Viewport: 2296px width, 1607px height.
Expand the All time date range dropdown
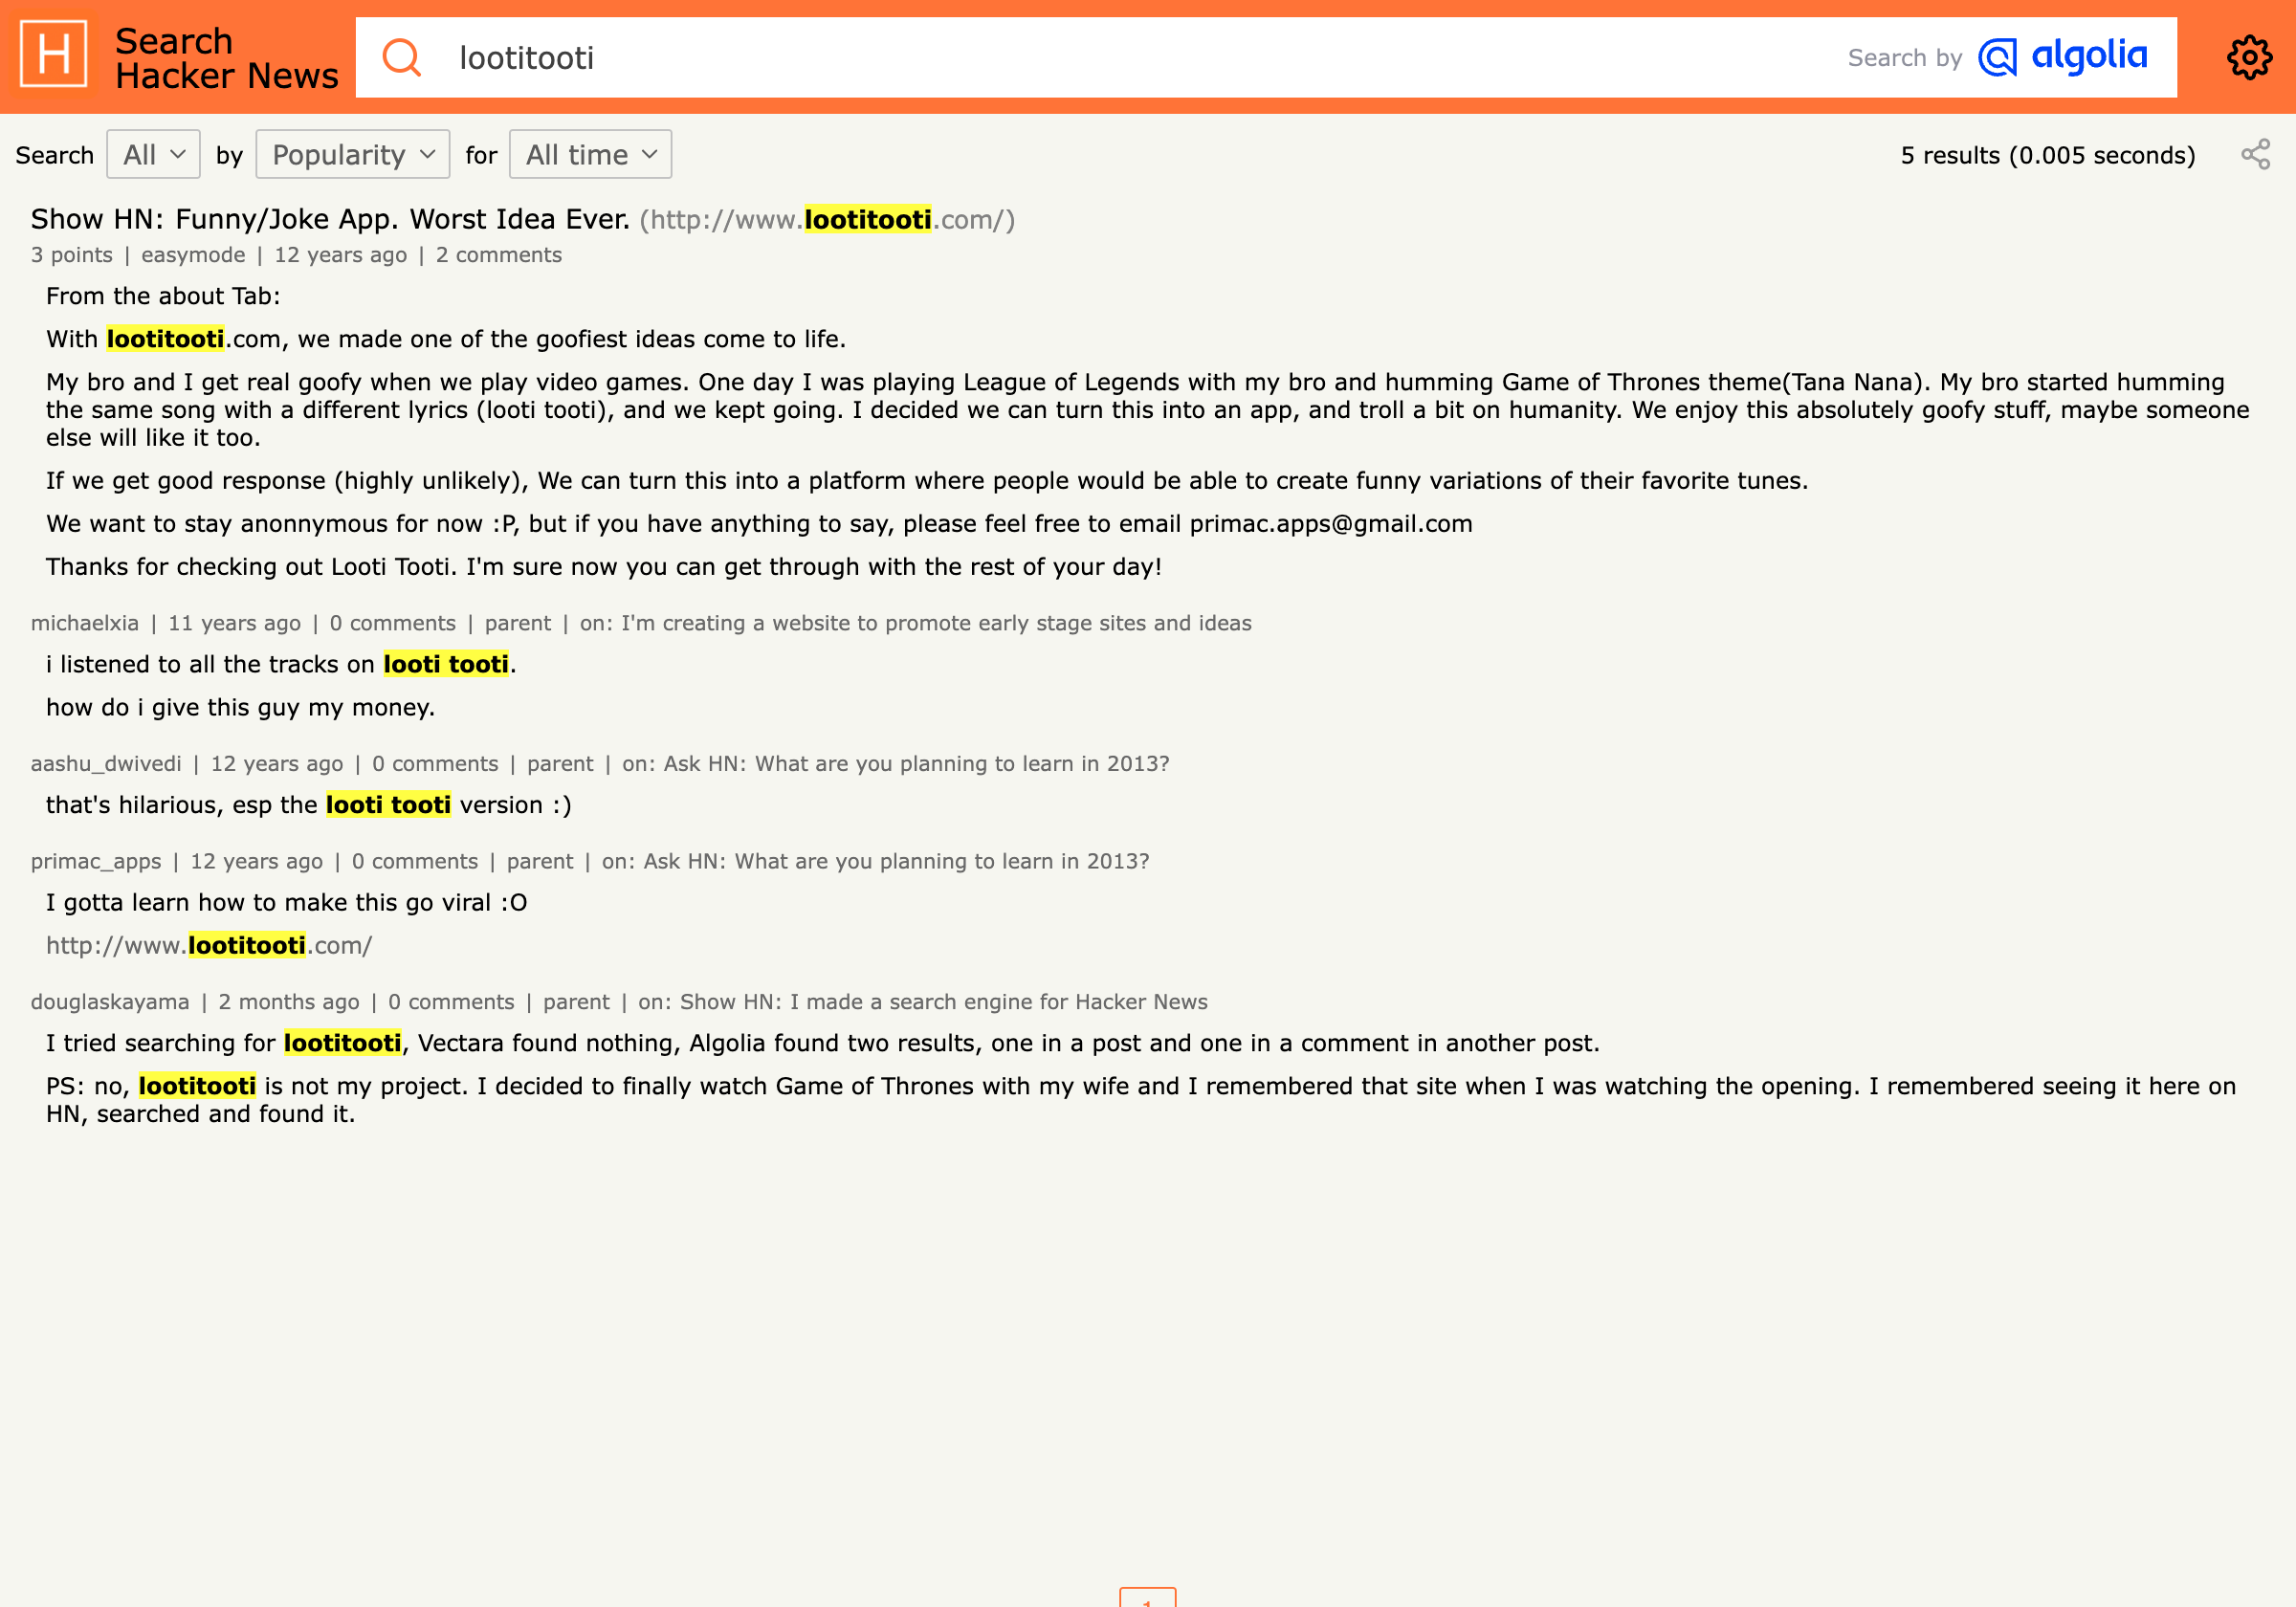(588, 155)
